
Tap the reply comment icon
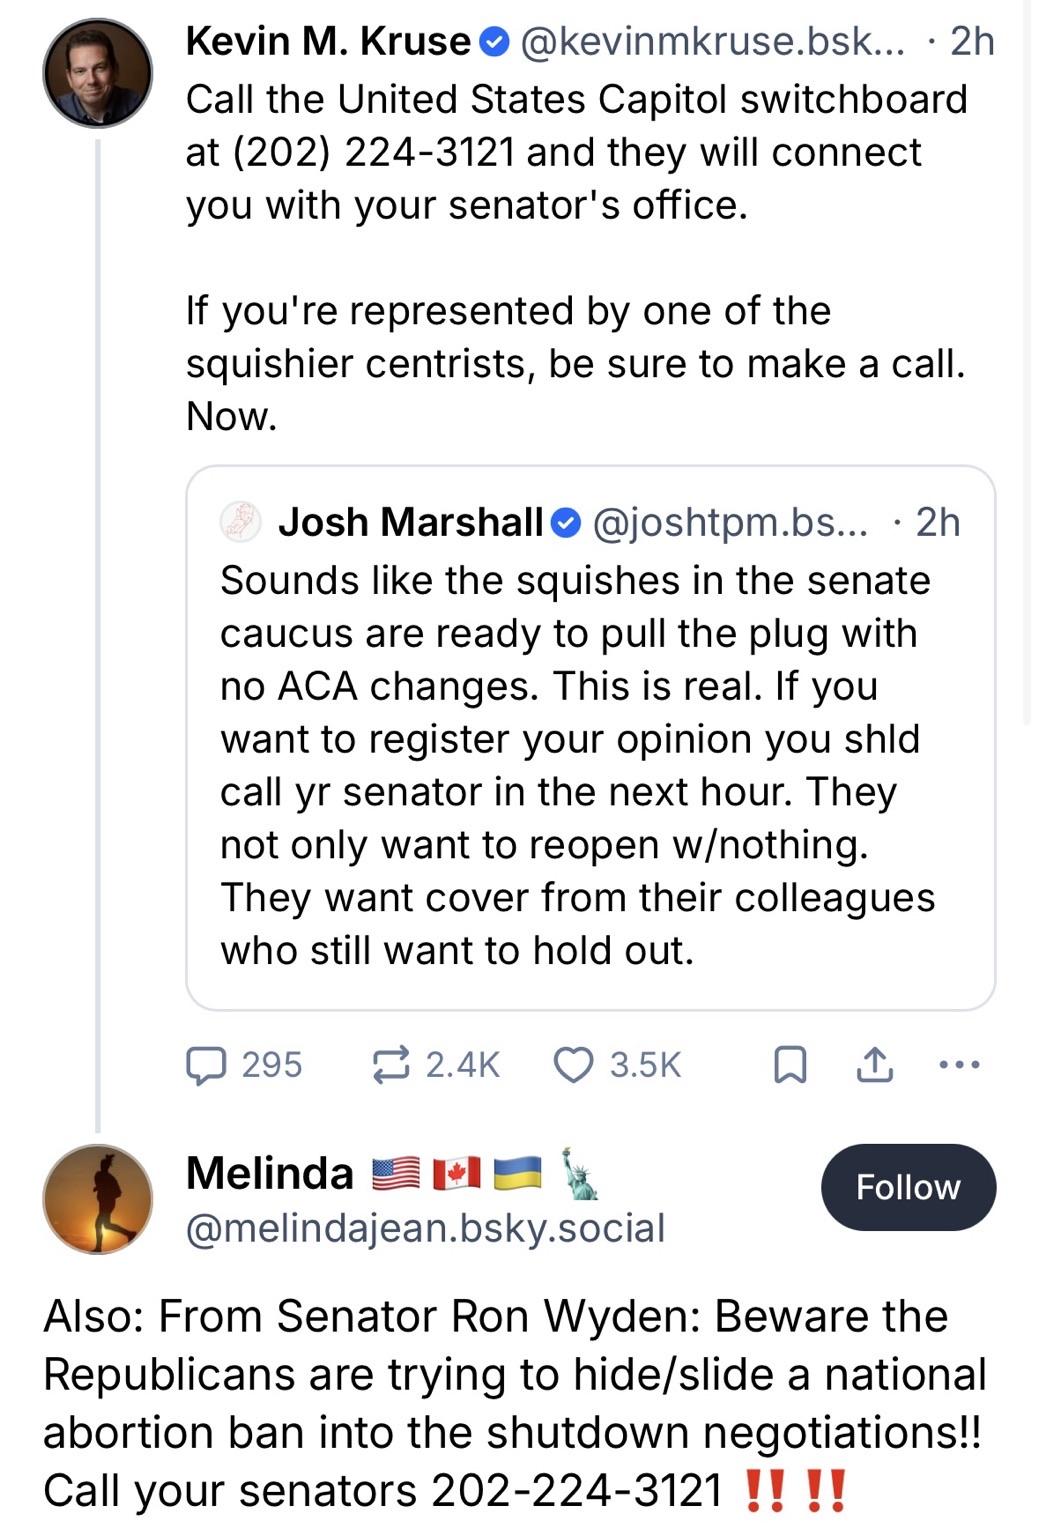click(x=206, y=1065)
